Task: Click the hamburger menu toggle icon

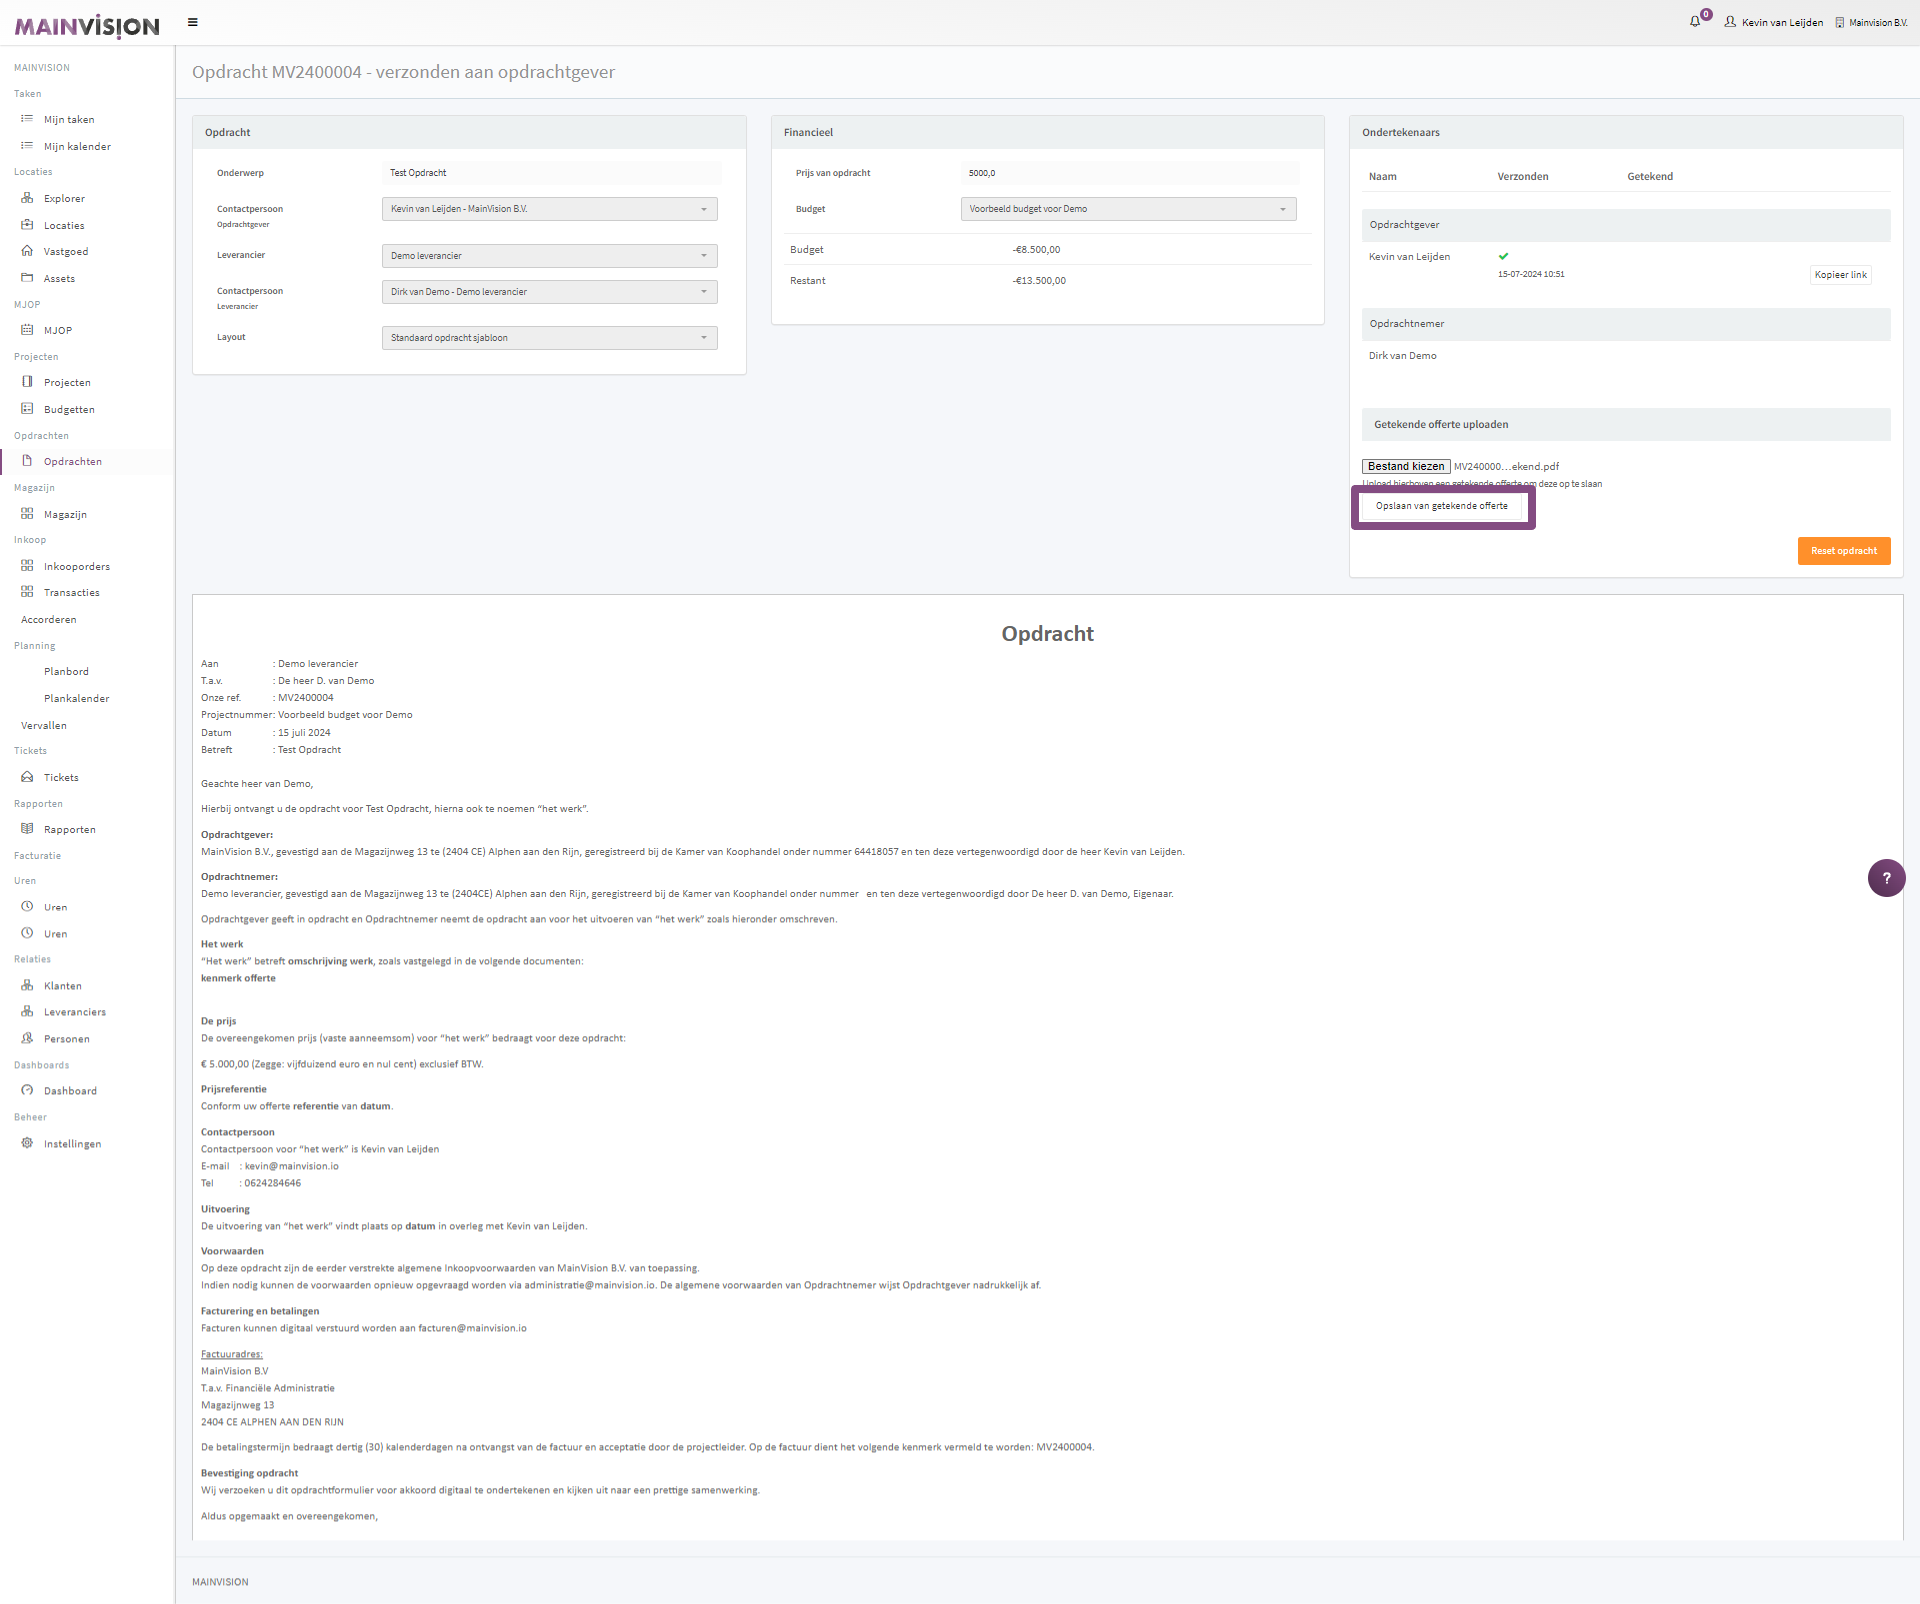Action: pyautogui.click(x=193, y=22)
